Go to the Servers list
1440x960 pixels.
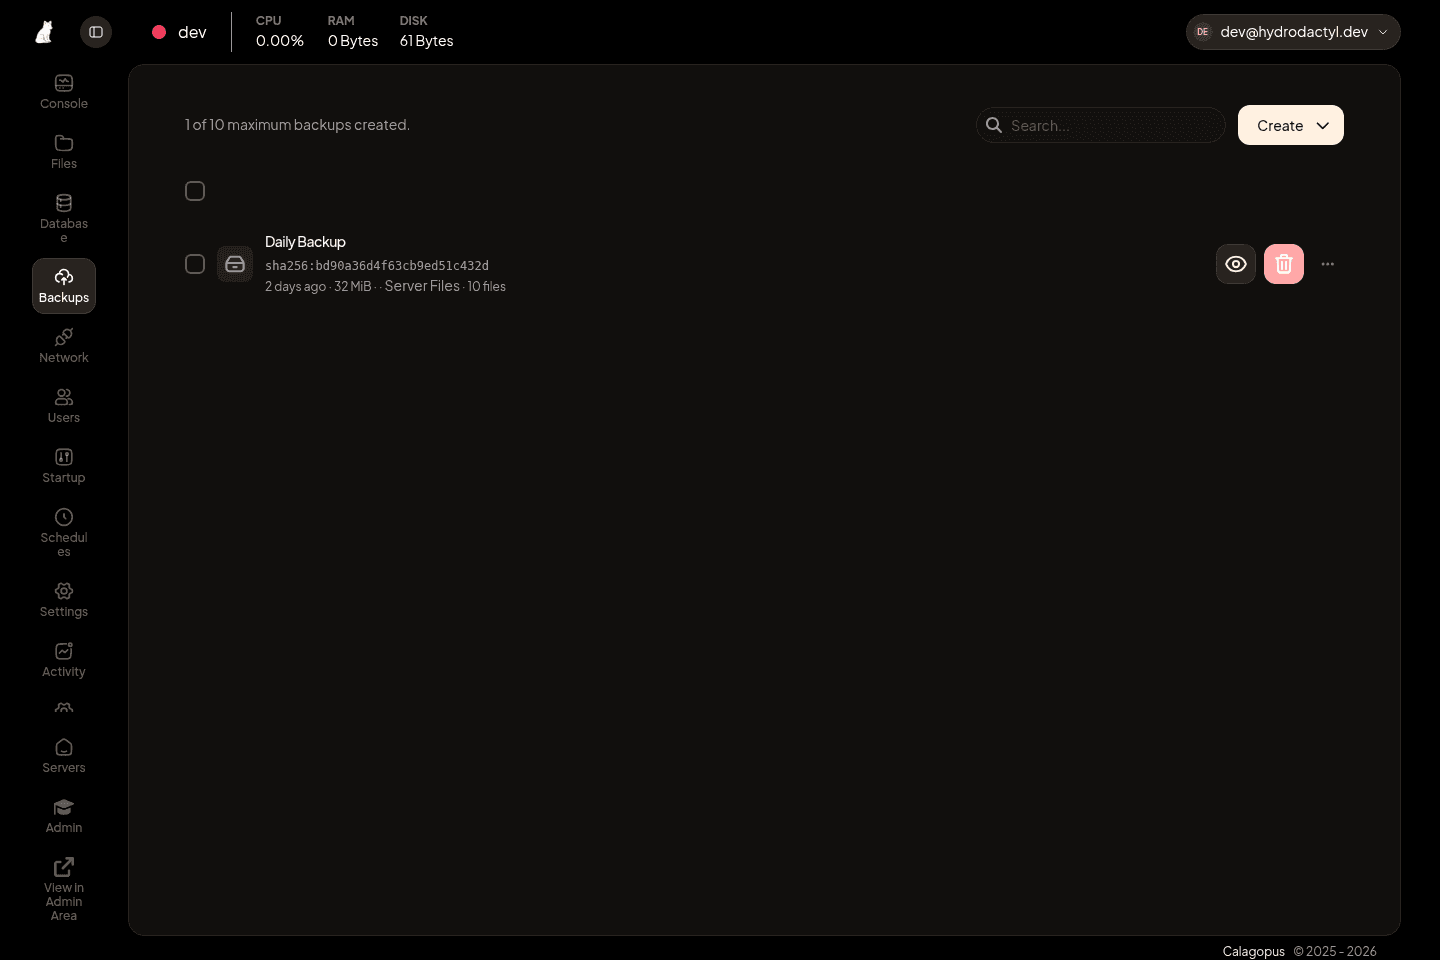pos(64,756)
